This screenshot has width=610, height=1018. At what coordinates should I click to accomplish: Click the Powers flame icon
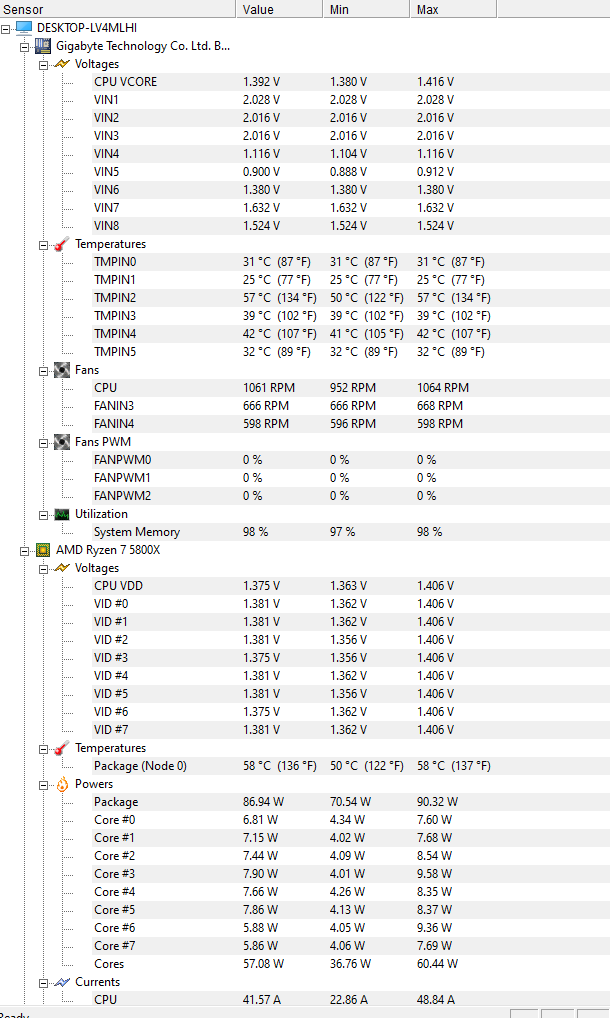click(62, 784)
